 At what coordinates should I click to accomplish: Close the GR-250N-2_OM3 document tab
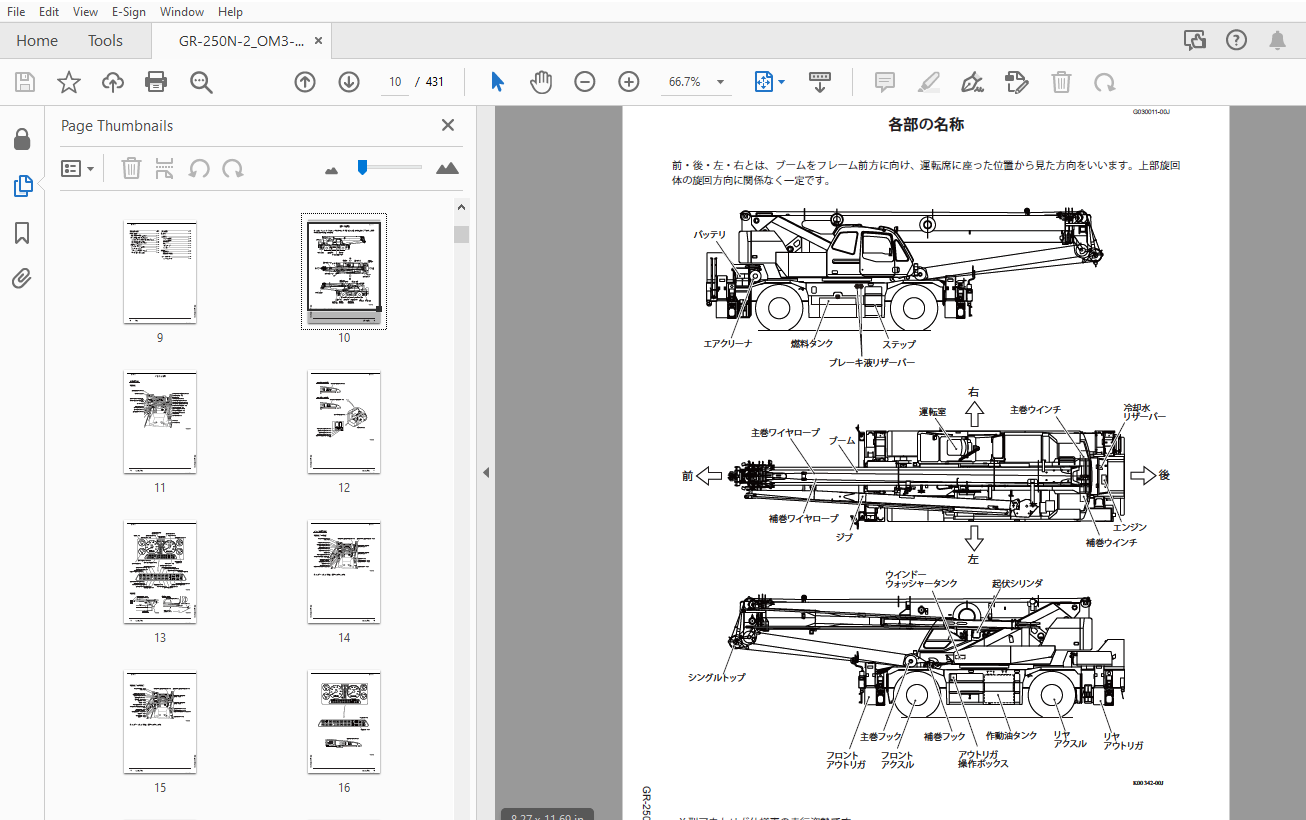318,41
